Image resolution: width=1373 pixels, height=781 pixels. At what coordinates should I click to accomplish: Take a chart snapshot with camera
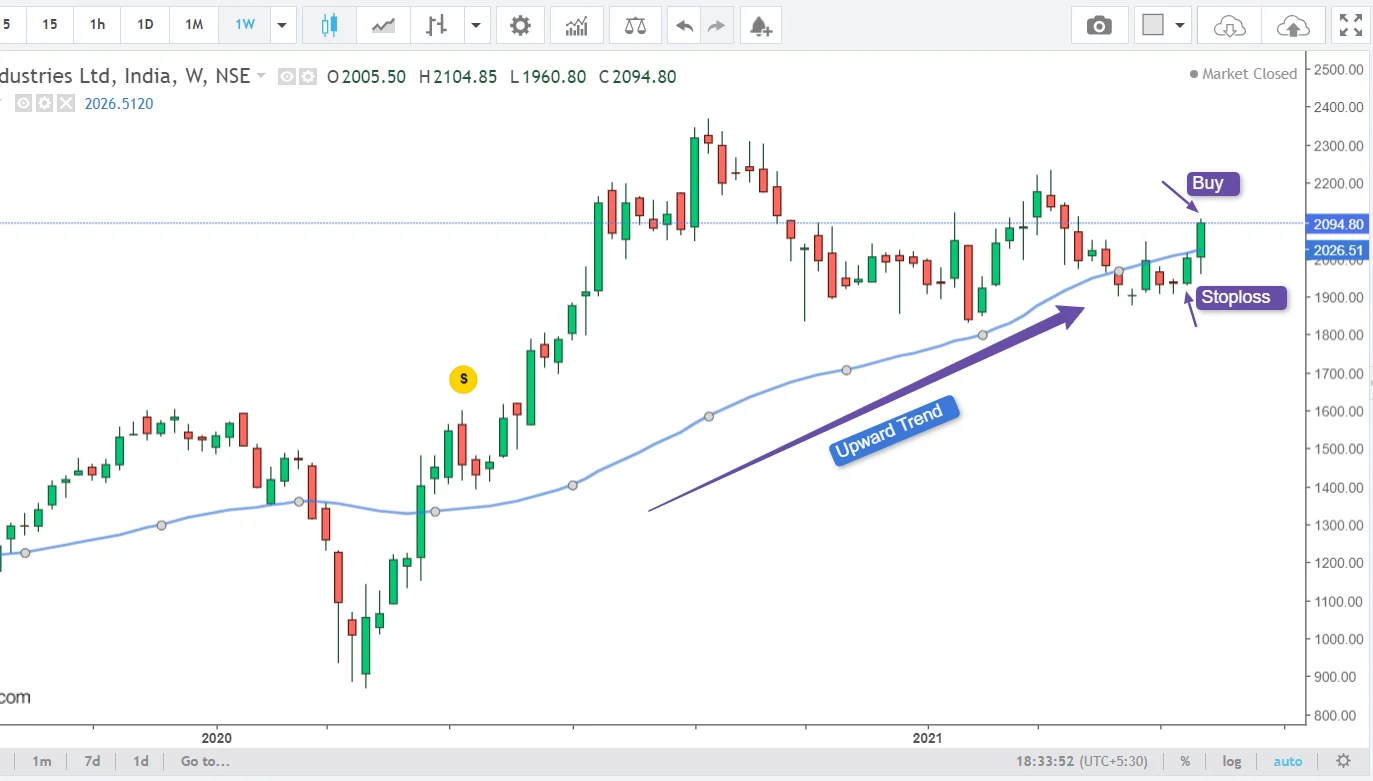click(x=1099, y=25)
